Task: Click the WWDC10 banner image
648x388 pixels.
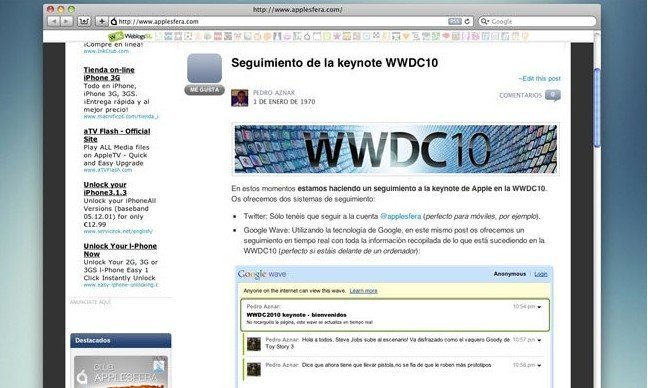Action: tap(395, 149)
